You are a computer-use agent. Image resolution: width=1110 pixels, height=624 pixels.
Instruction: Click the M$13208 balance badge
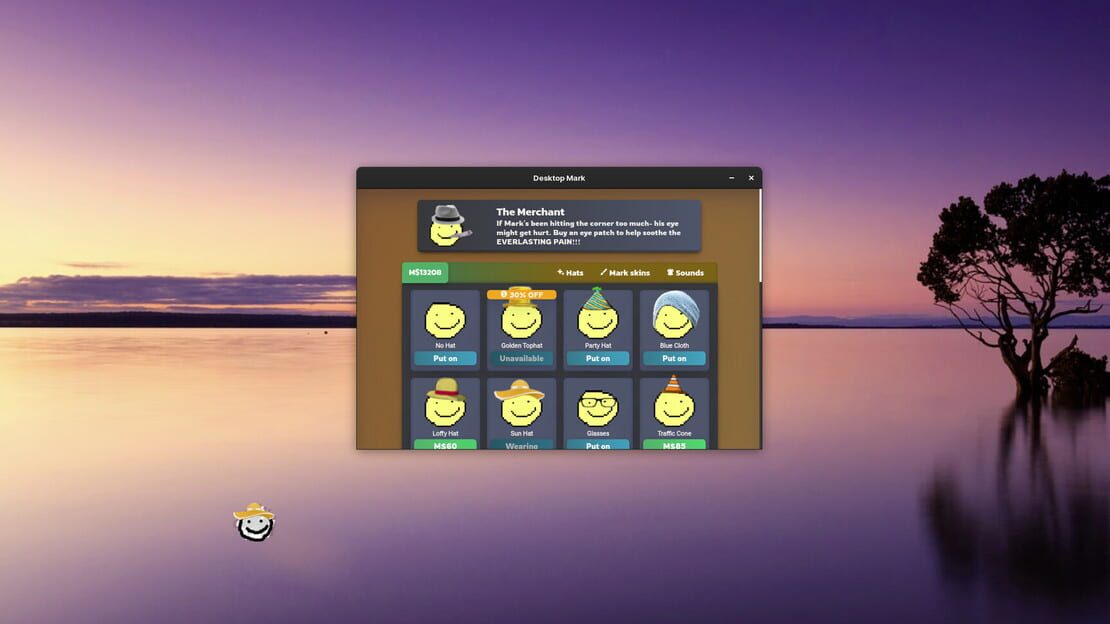click(x=425, y=273)
